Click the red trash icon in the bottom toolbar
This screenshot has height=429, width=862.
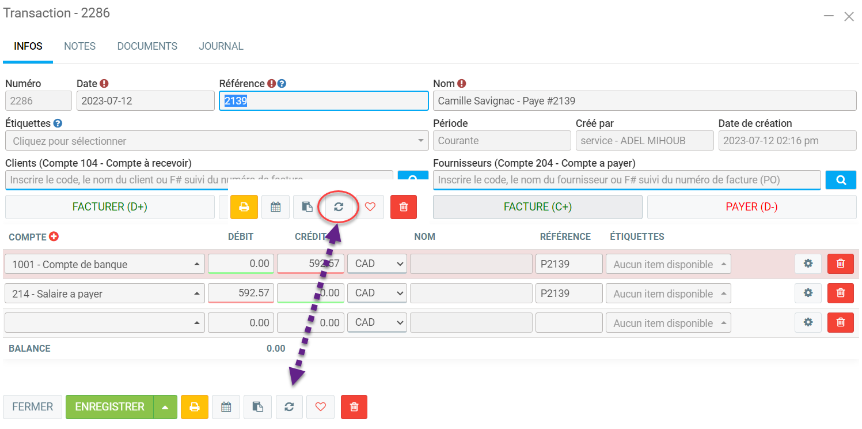[x=354, y=407]
